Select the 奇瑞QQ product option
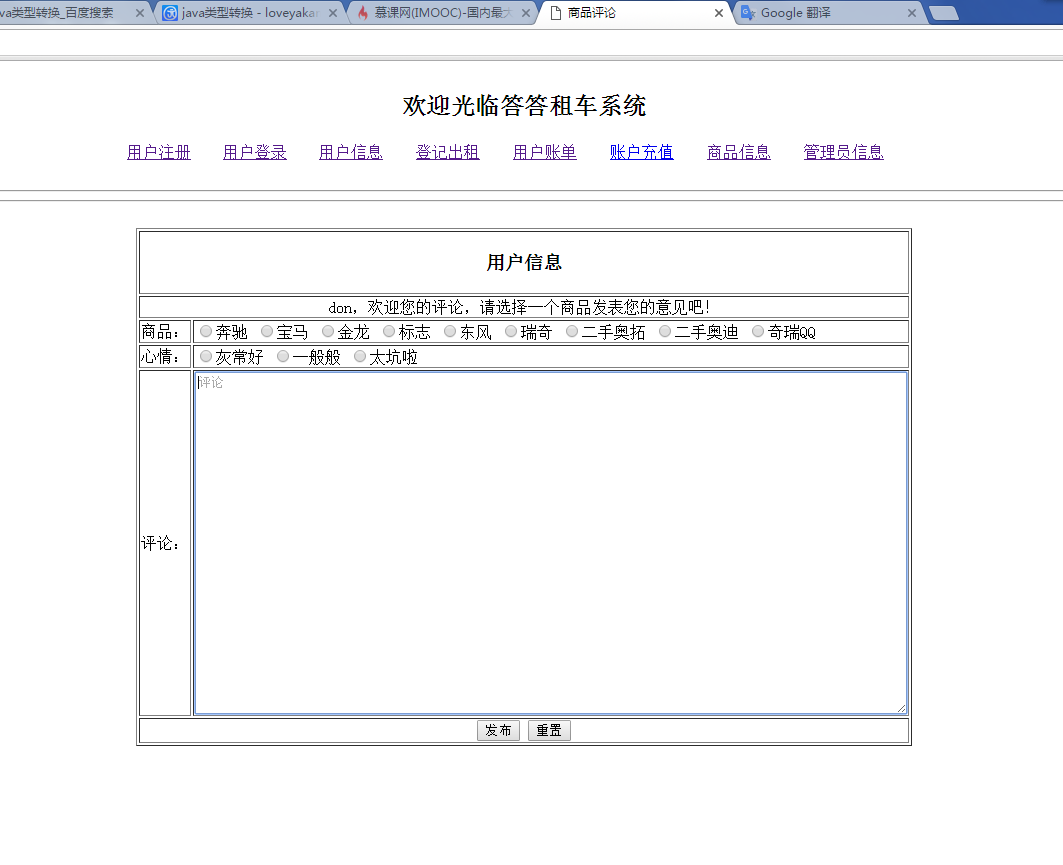This screenshot has width=1063, height=865. click(x=757, y=331)
